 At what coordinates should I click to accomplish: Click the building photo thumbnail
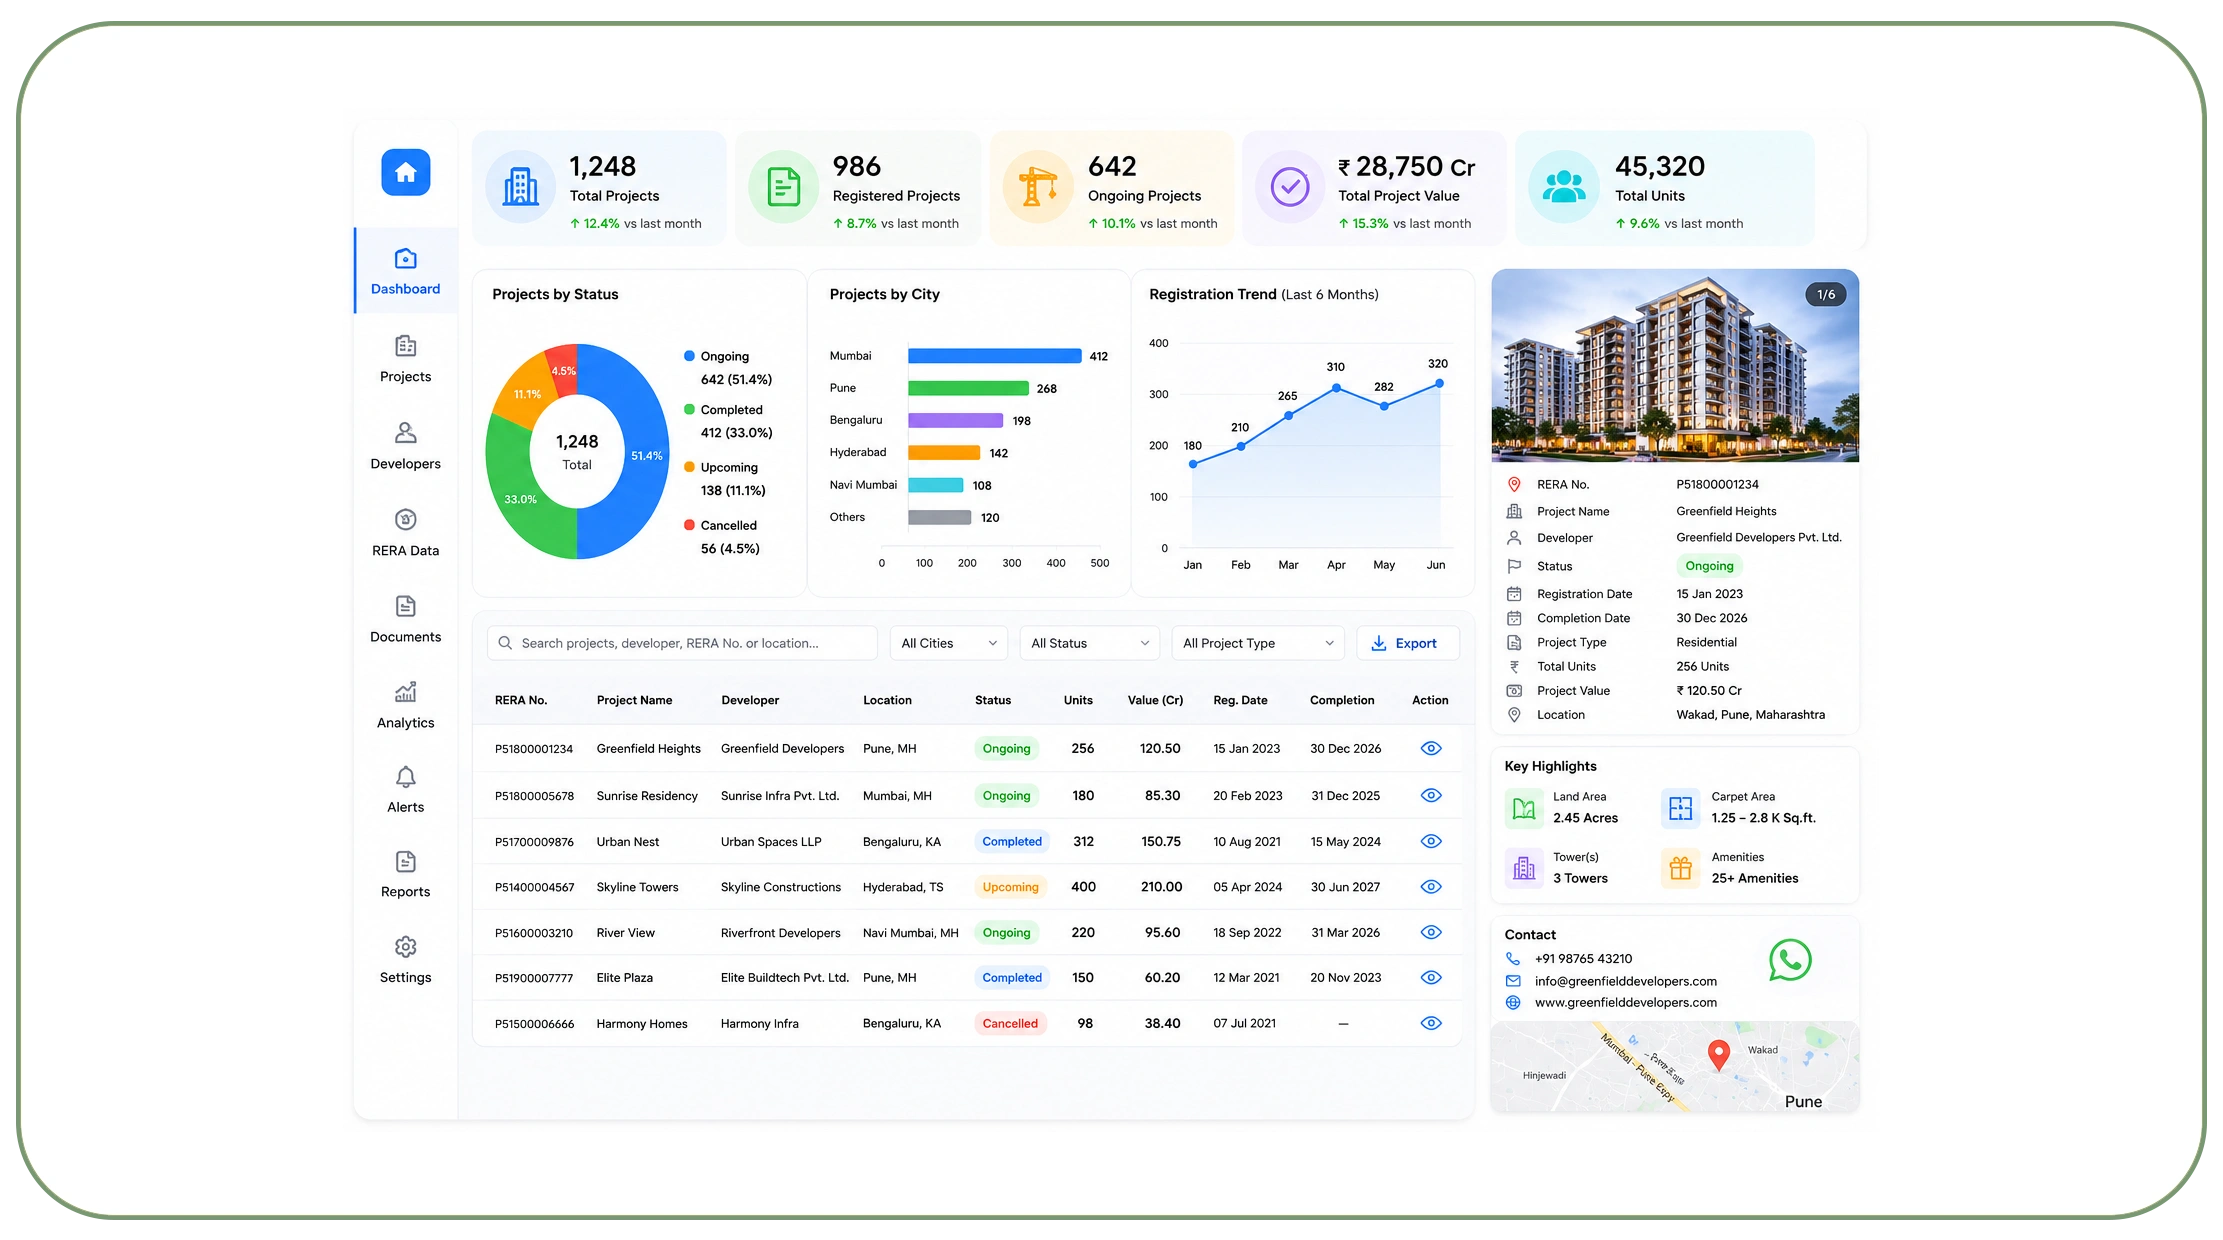1674,365
